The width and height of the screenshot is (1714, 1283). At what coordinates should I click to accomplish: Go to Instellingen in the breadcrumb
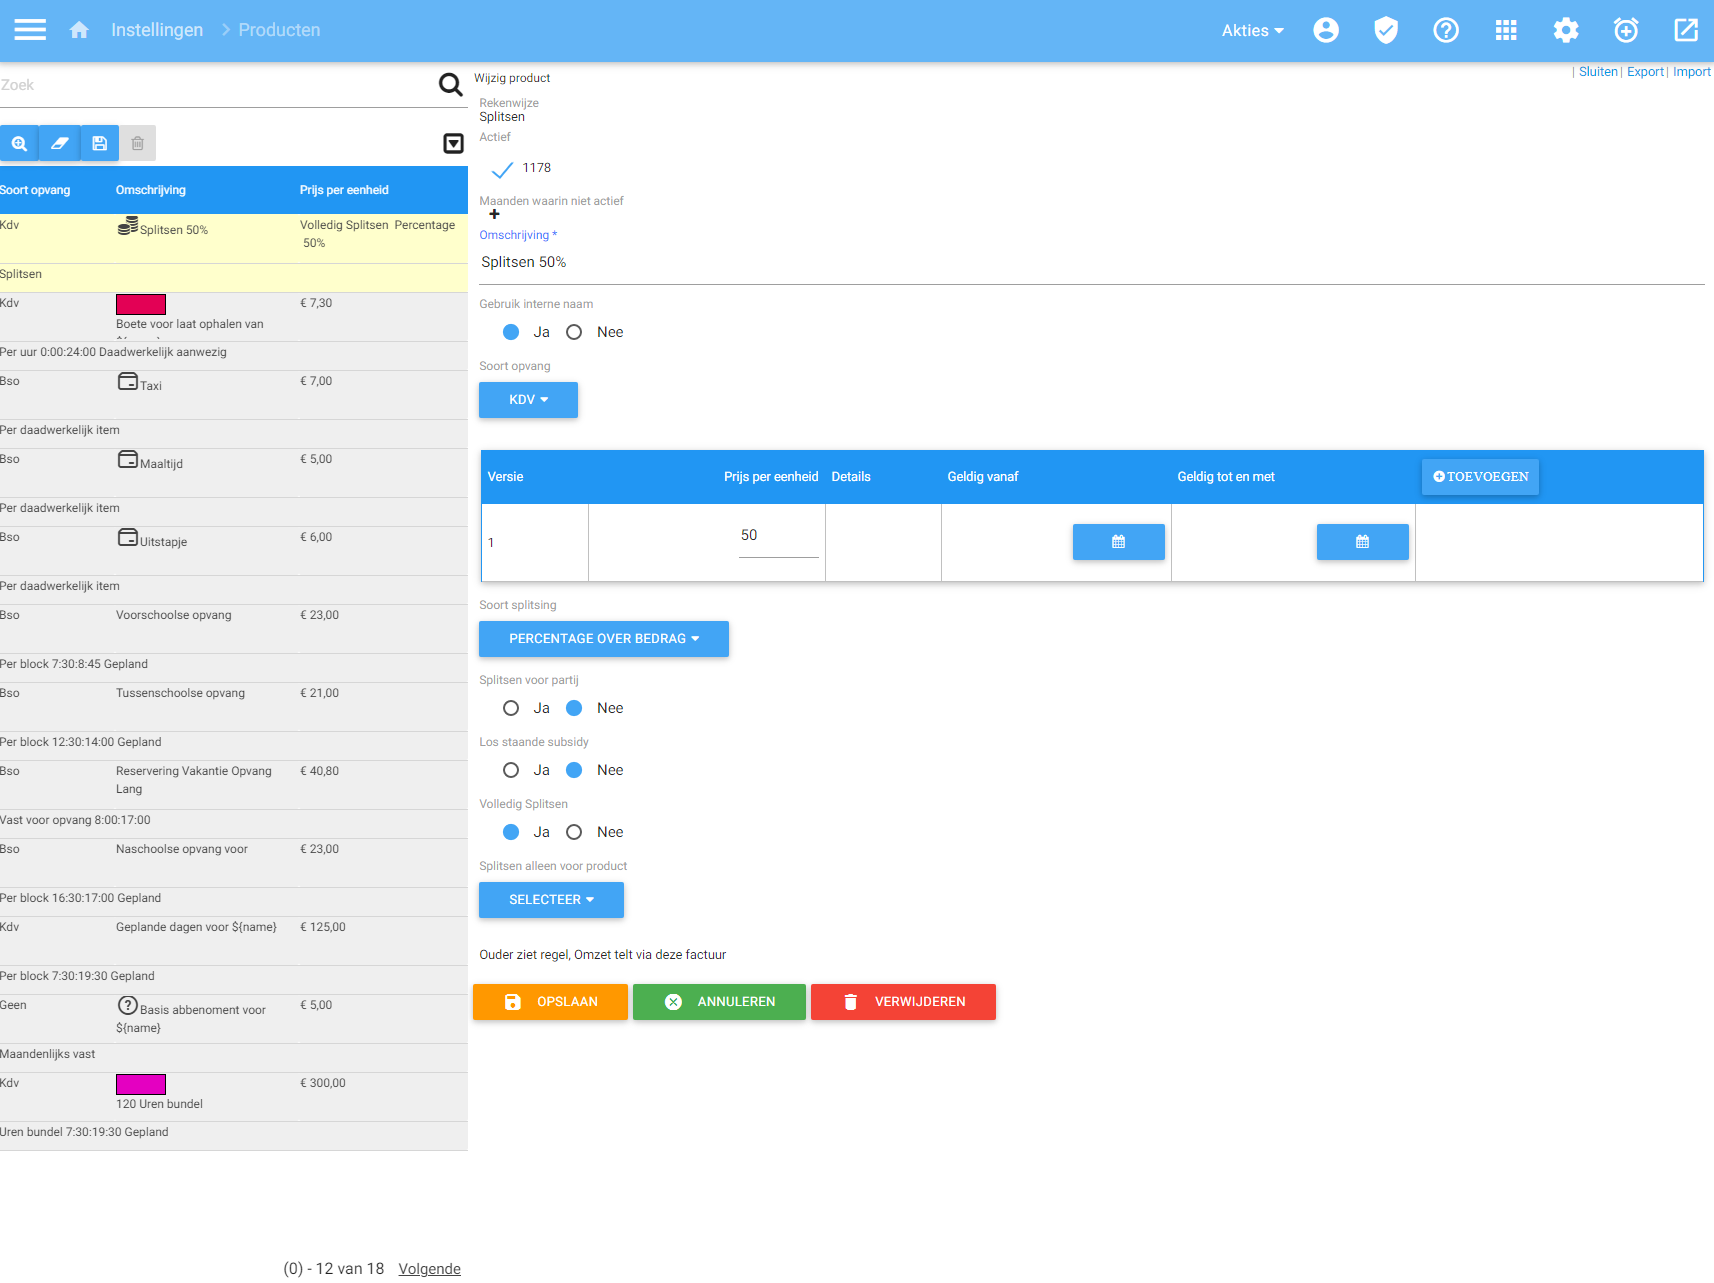(x=157, y=30)
